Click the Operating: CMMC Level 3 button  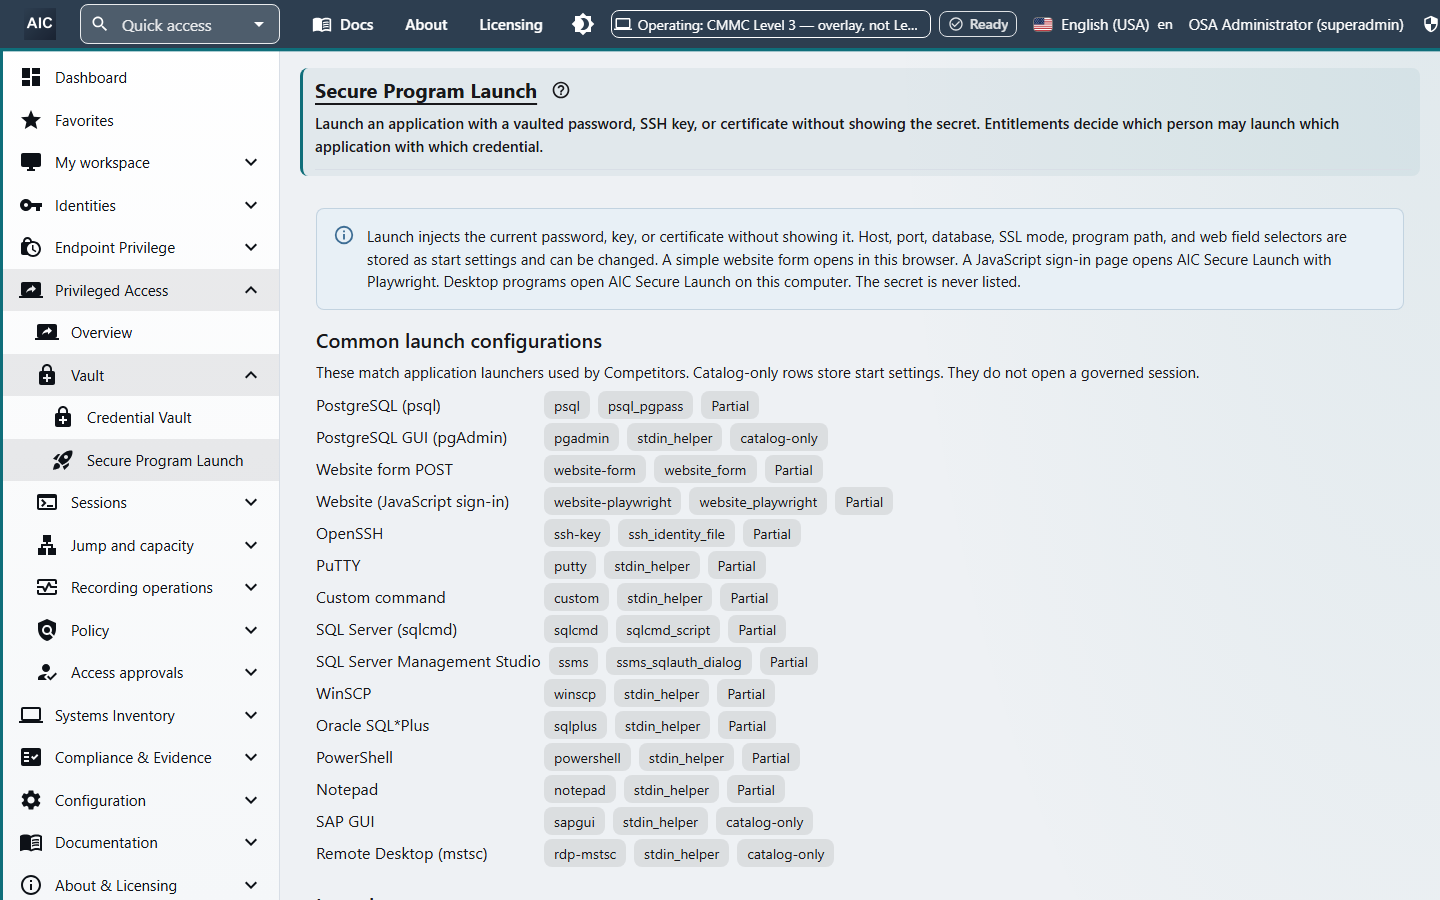771,24
